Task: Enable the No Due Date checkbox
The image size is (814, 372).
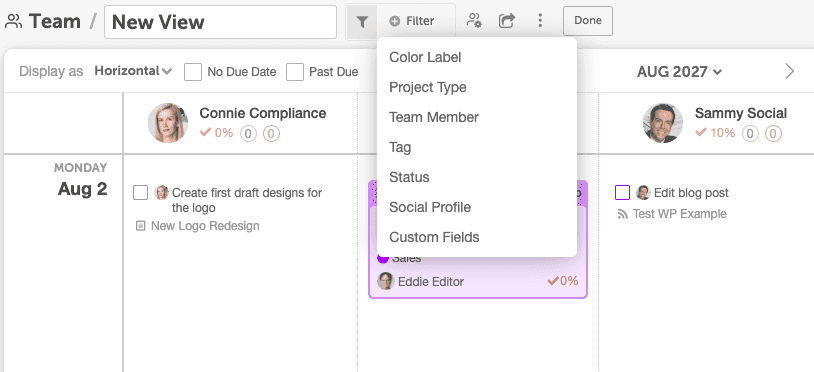Action: point(193,72)
